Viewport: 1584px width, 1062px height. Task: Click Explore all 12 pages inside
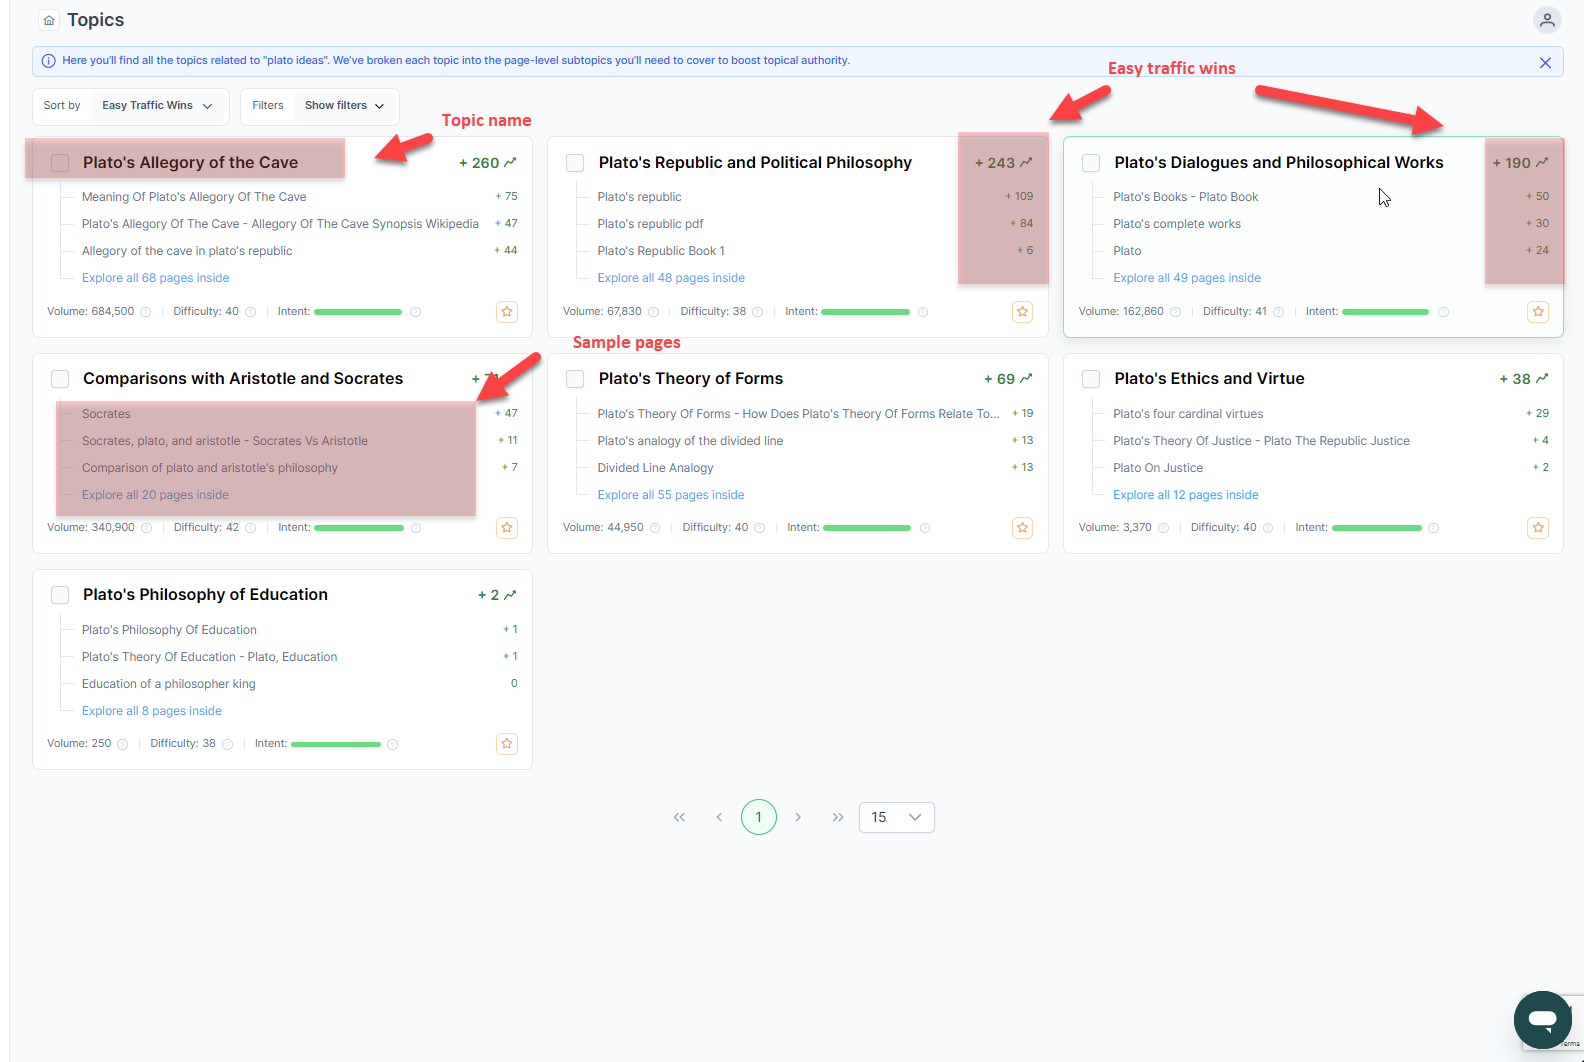coord(1185,495)
